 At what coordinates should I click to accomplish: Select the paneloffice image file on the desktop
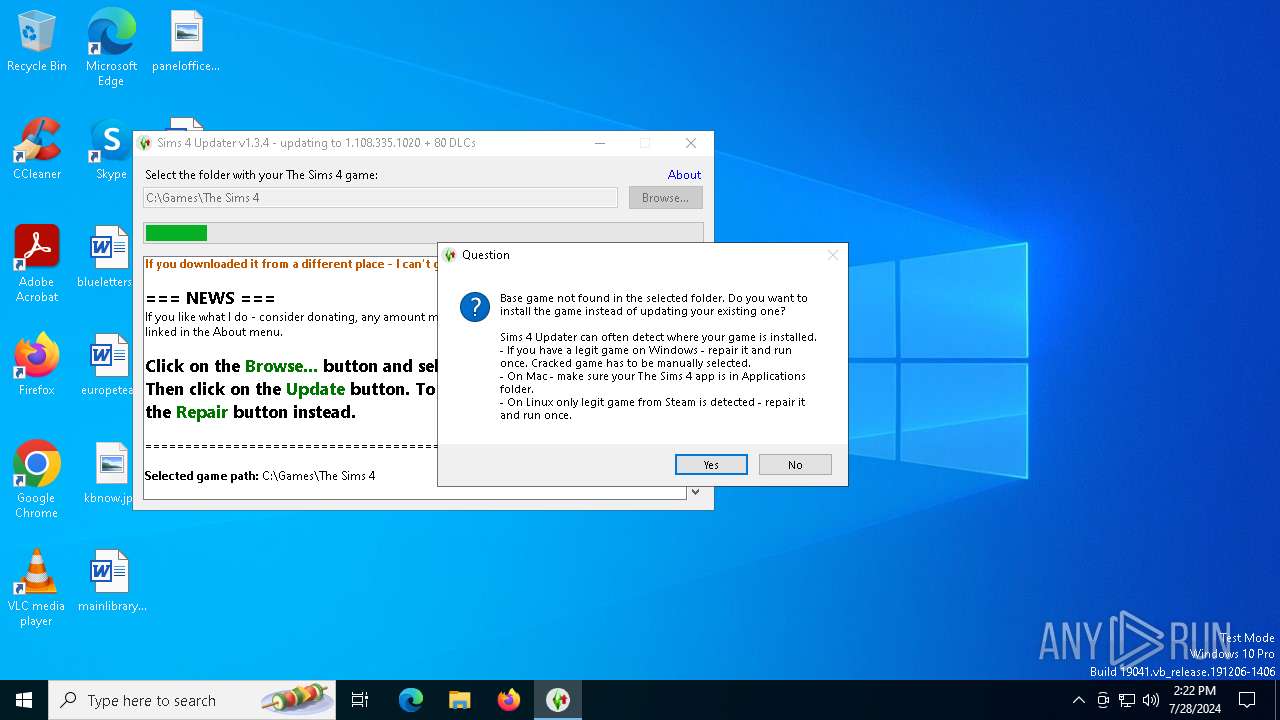(x=186, y=42)
